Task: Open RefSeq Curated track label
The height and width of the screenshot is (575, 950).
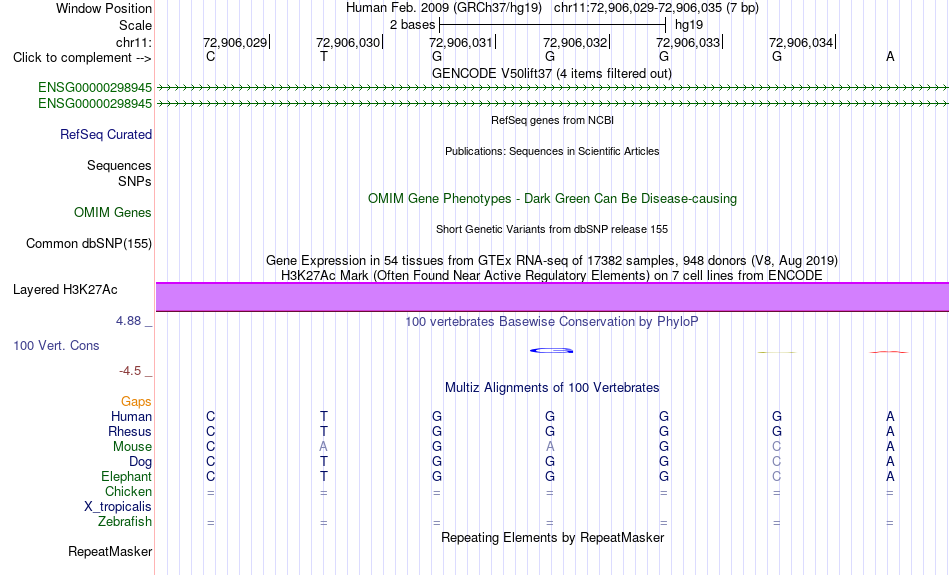Action: click(x=106, y=135)
